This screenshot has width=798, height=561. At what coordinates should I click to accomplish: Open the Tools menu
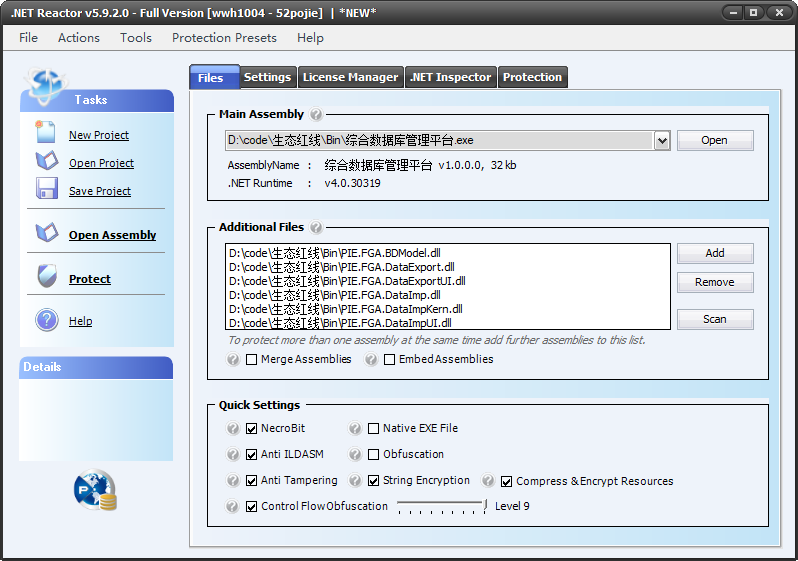coord(136,38)
